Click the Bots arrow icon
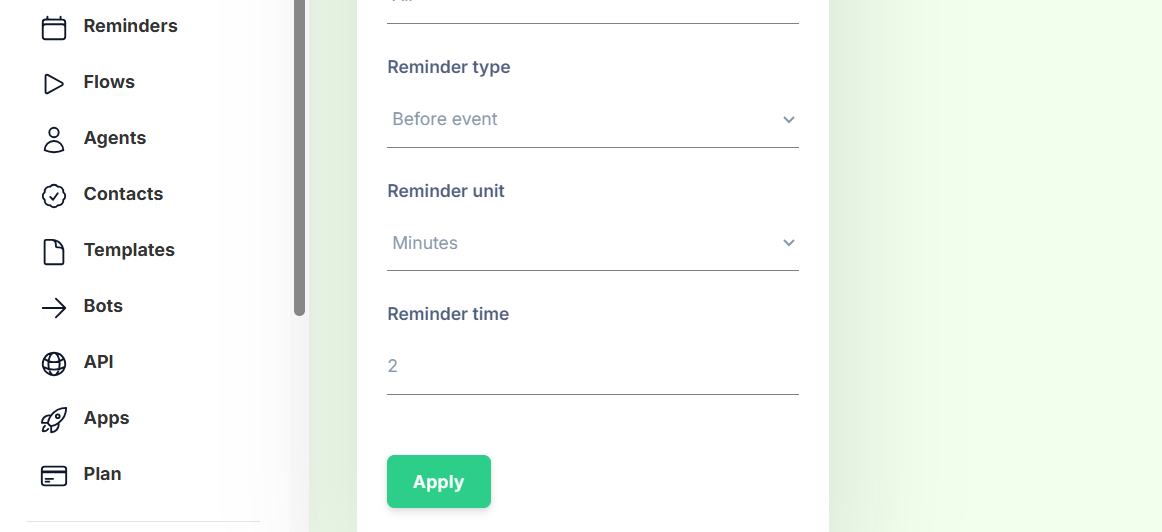Viewport: 1162px width, 532px height. point(54,307)
